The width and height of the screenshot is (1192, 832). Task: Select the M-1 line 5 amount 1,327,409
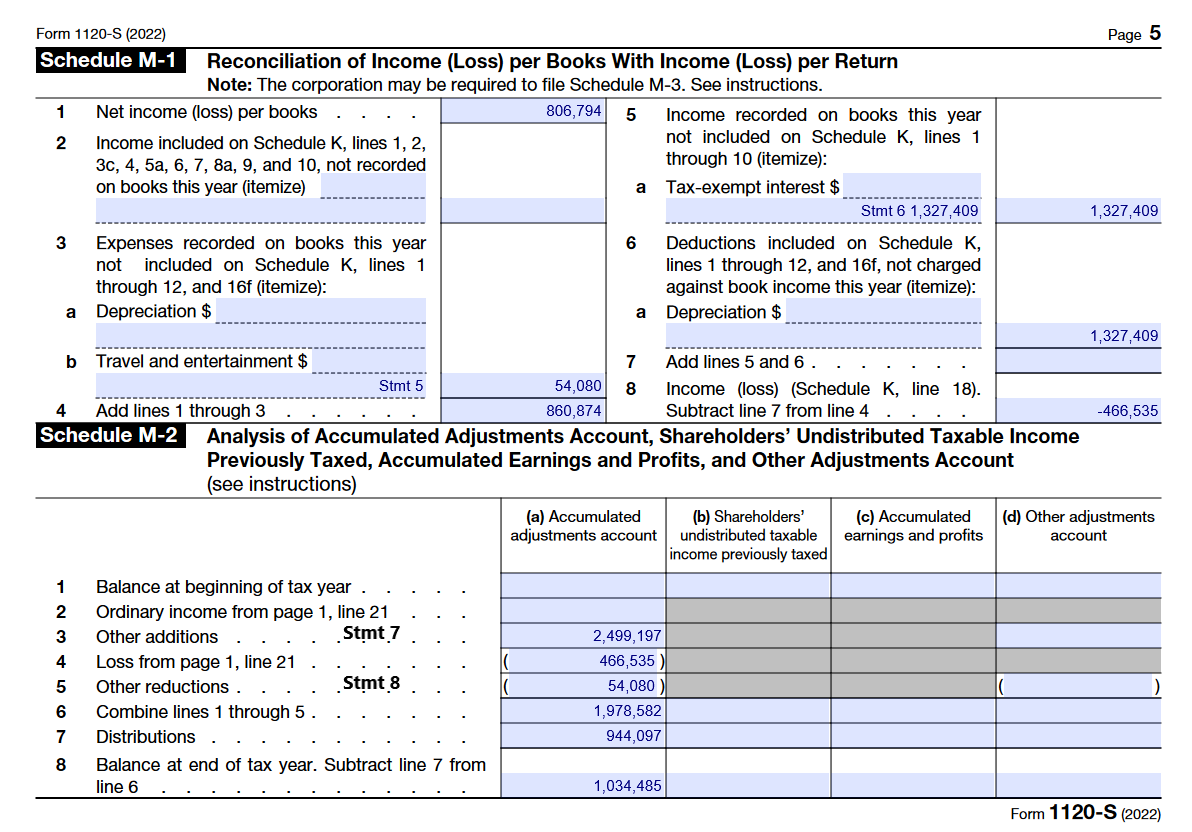(x=1079, y=211)
